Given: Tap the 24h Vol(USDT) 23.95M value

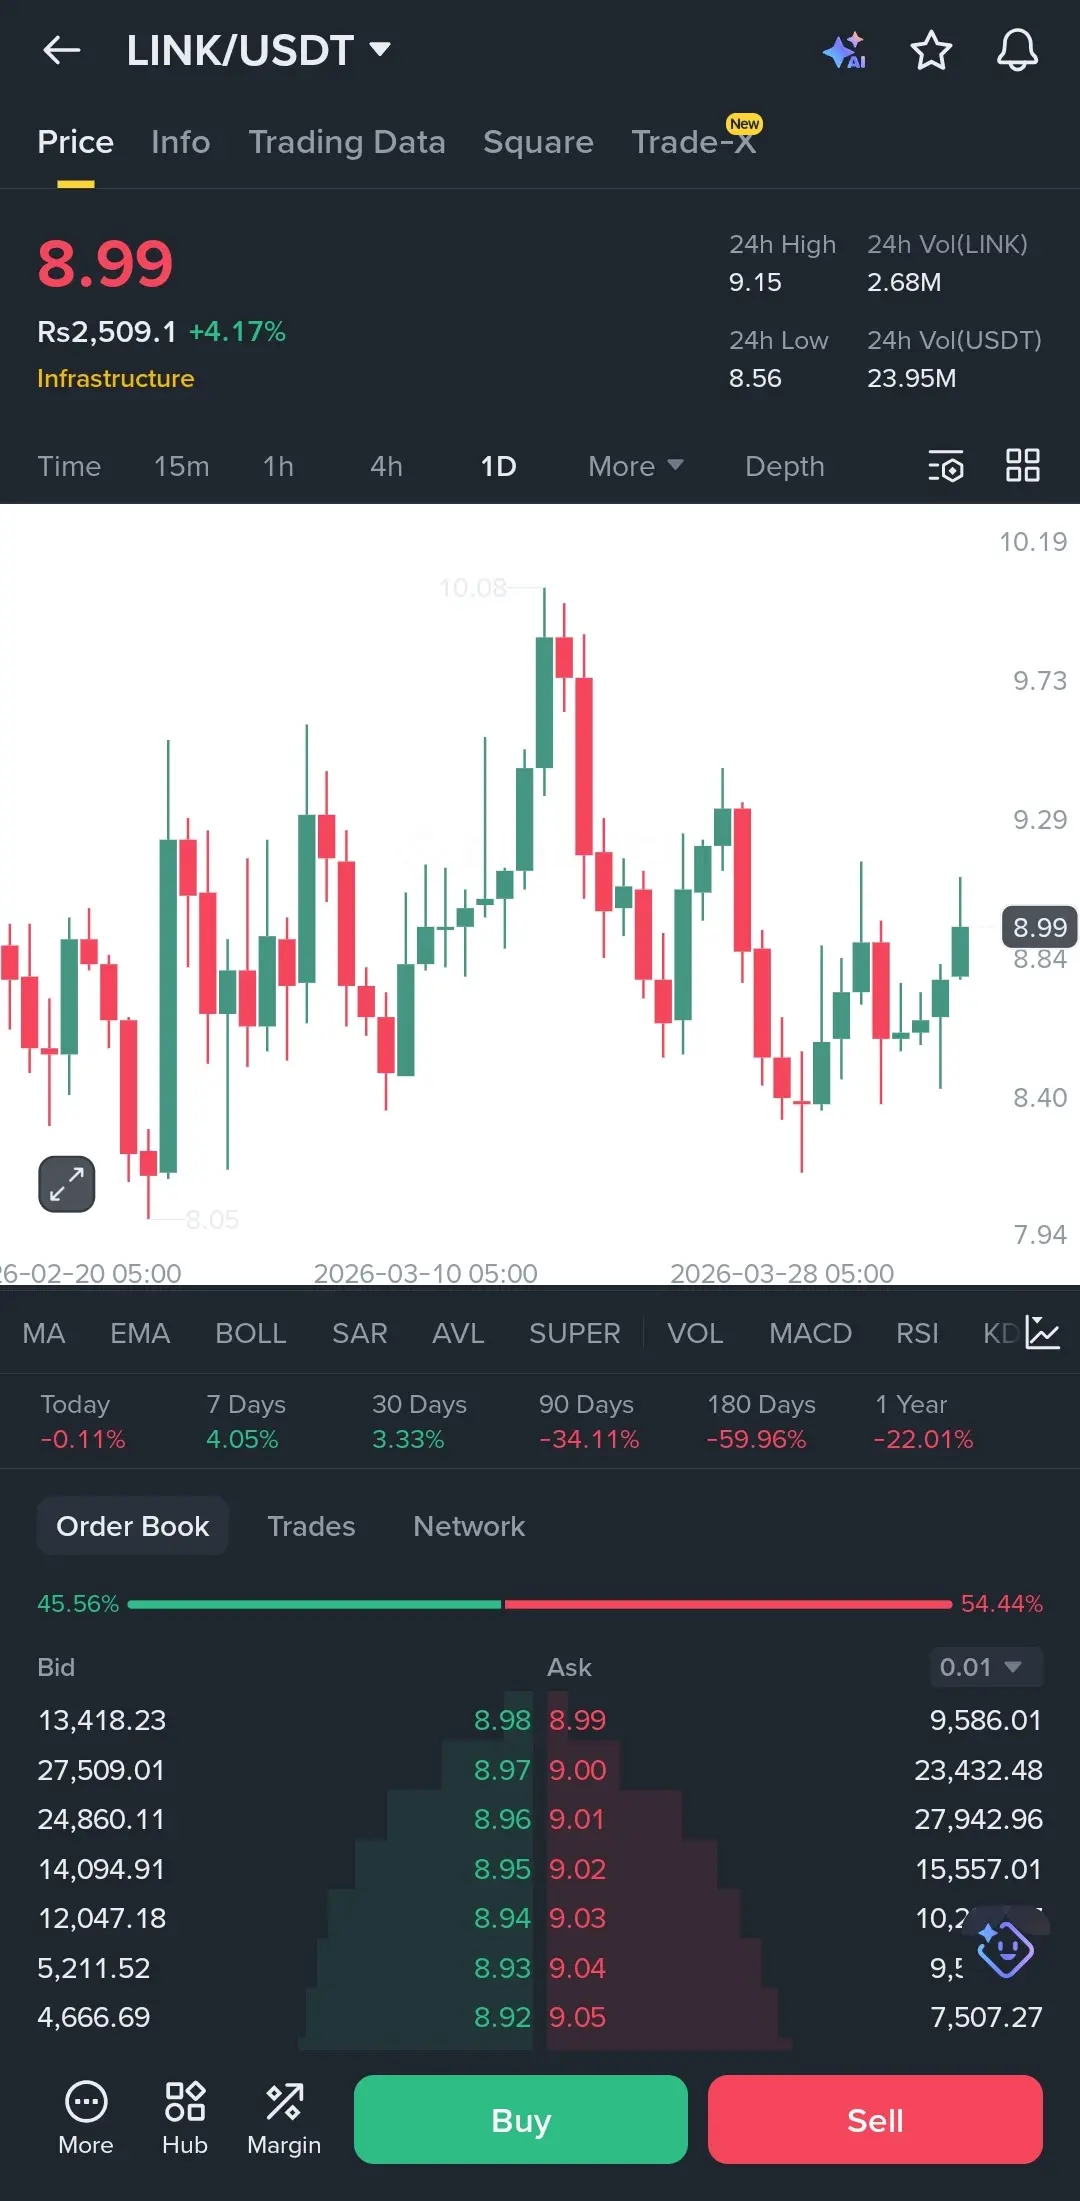Looking at the screenshot, I should click(x=911, y=378).
